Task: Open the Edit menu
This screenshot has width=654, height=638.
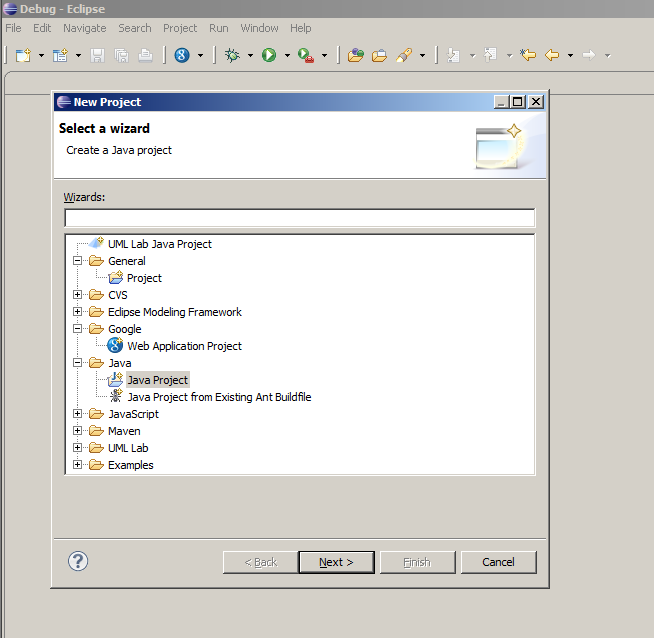Action: [42, 28]
